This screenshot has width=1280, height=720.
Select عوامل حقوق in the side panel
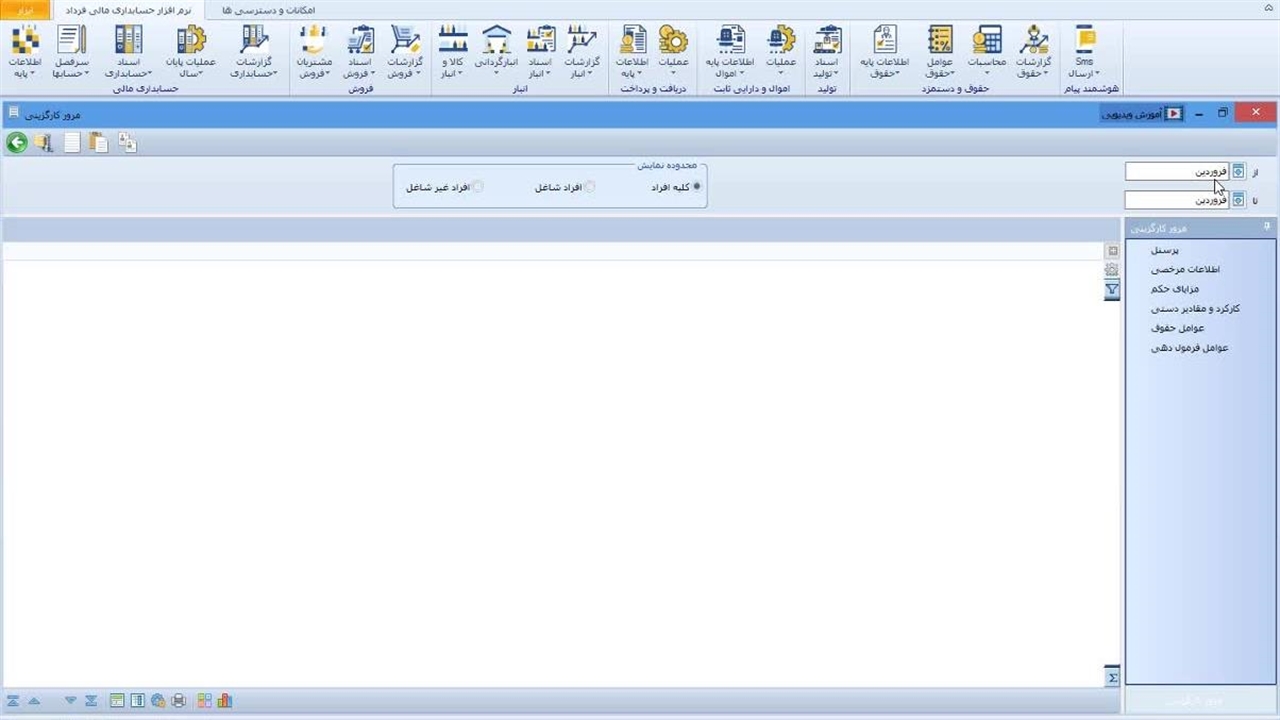coord(1177,328)
